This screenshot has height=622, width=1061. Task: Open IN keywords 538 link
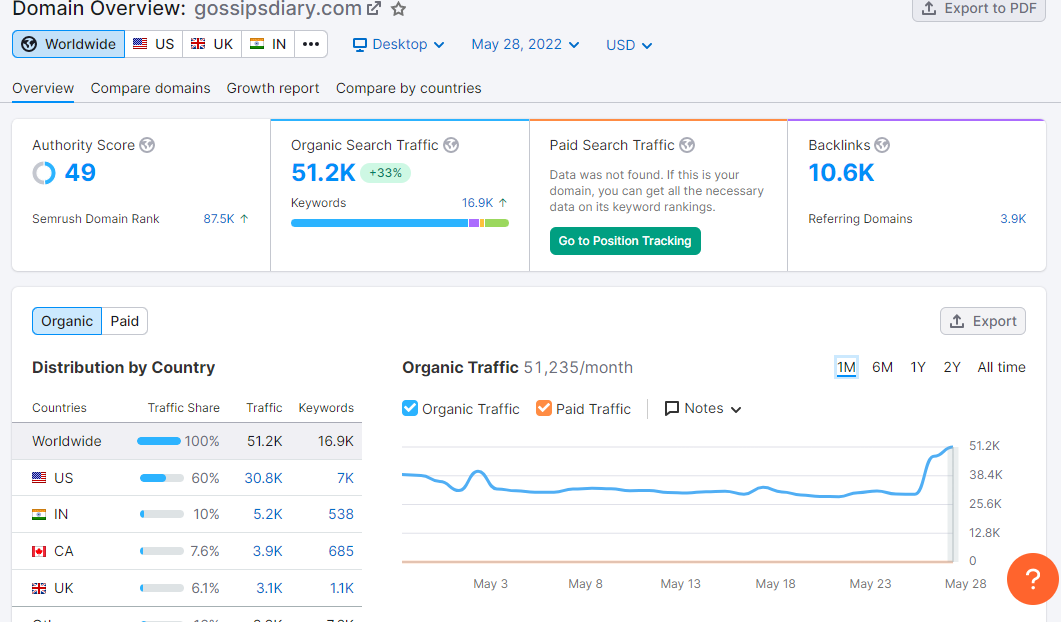[341, 514]
